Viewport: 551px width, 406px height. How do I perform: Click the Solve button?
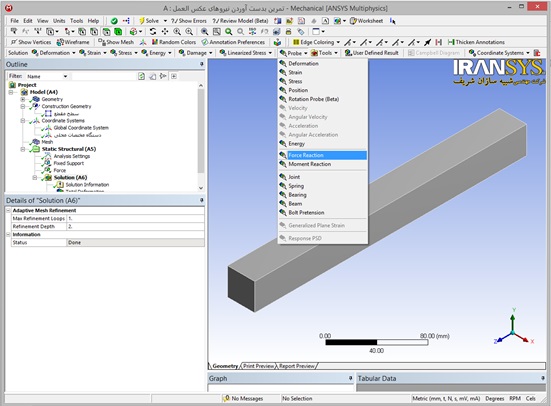[x=149, y=21]
